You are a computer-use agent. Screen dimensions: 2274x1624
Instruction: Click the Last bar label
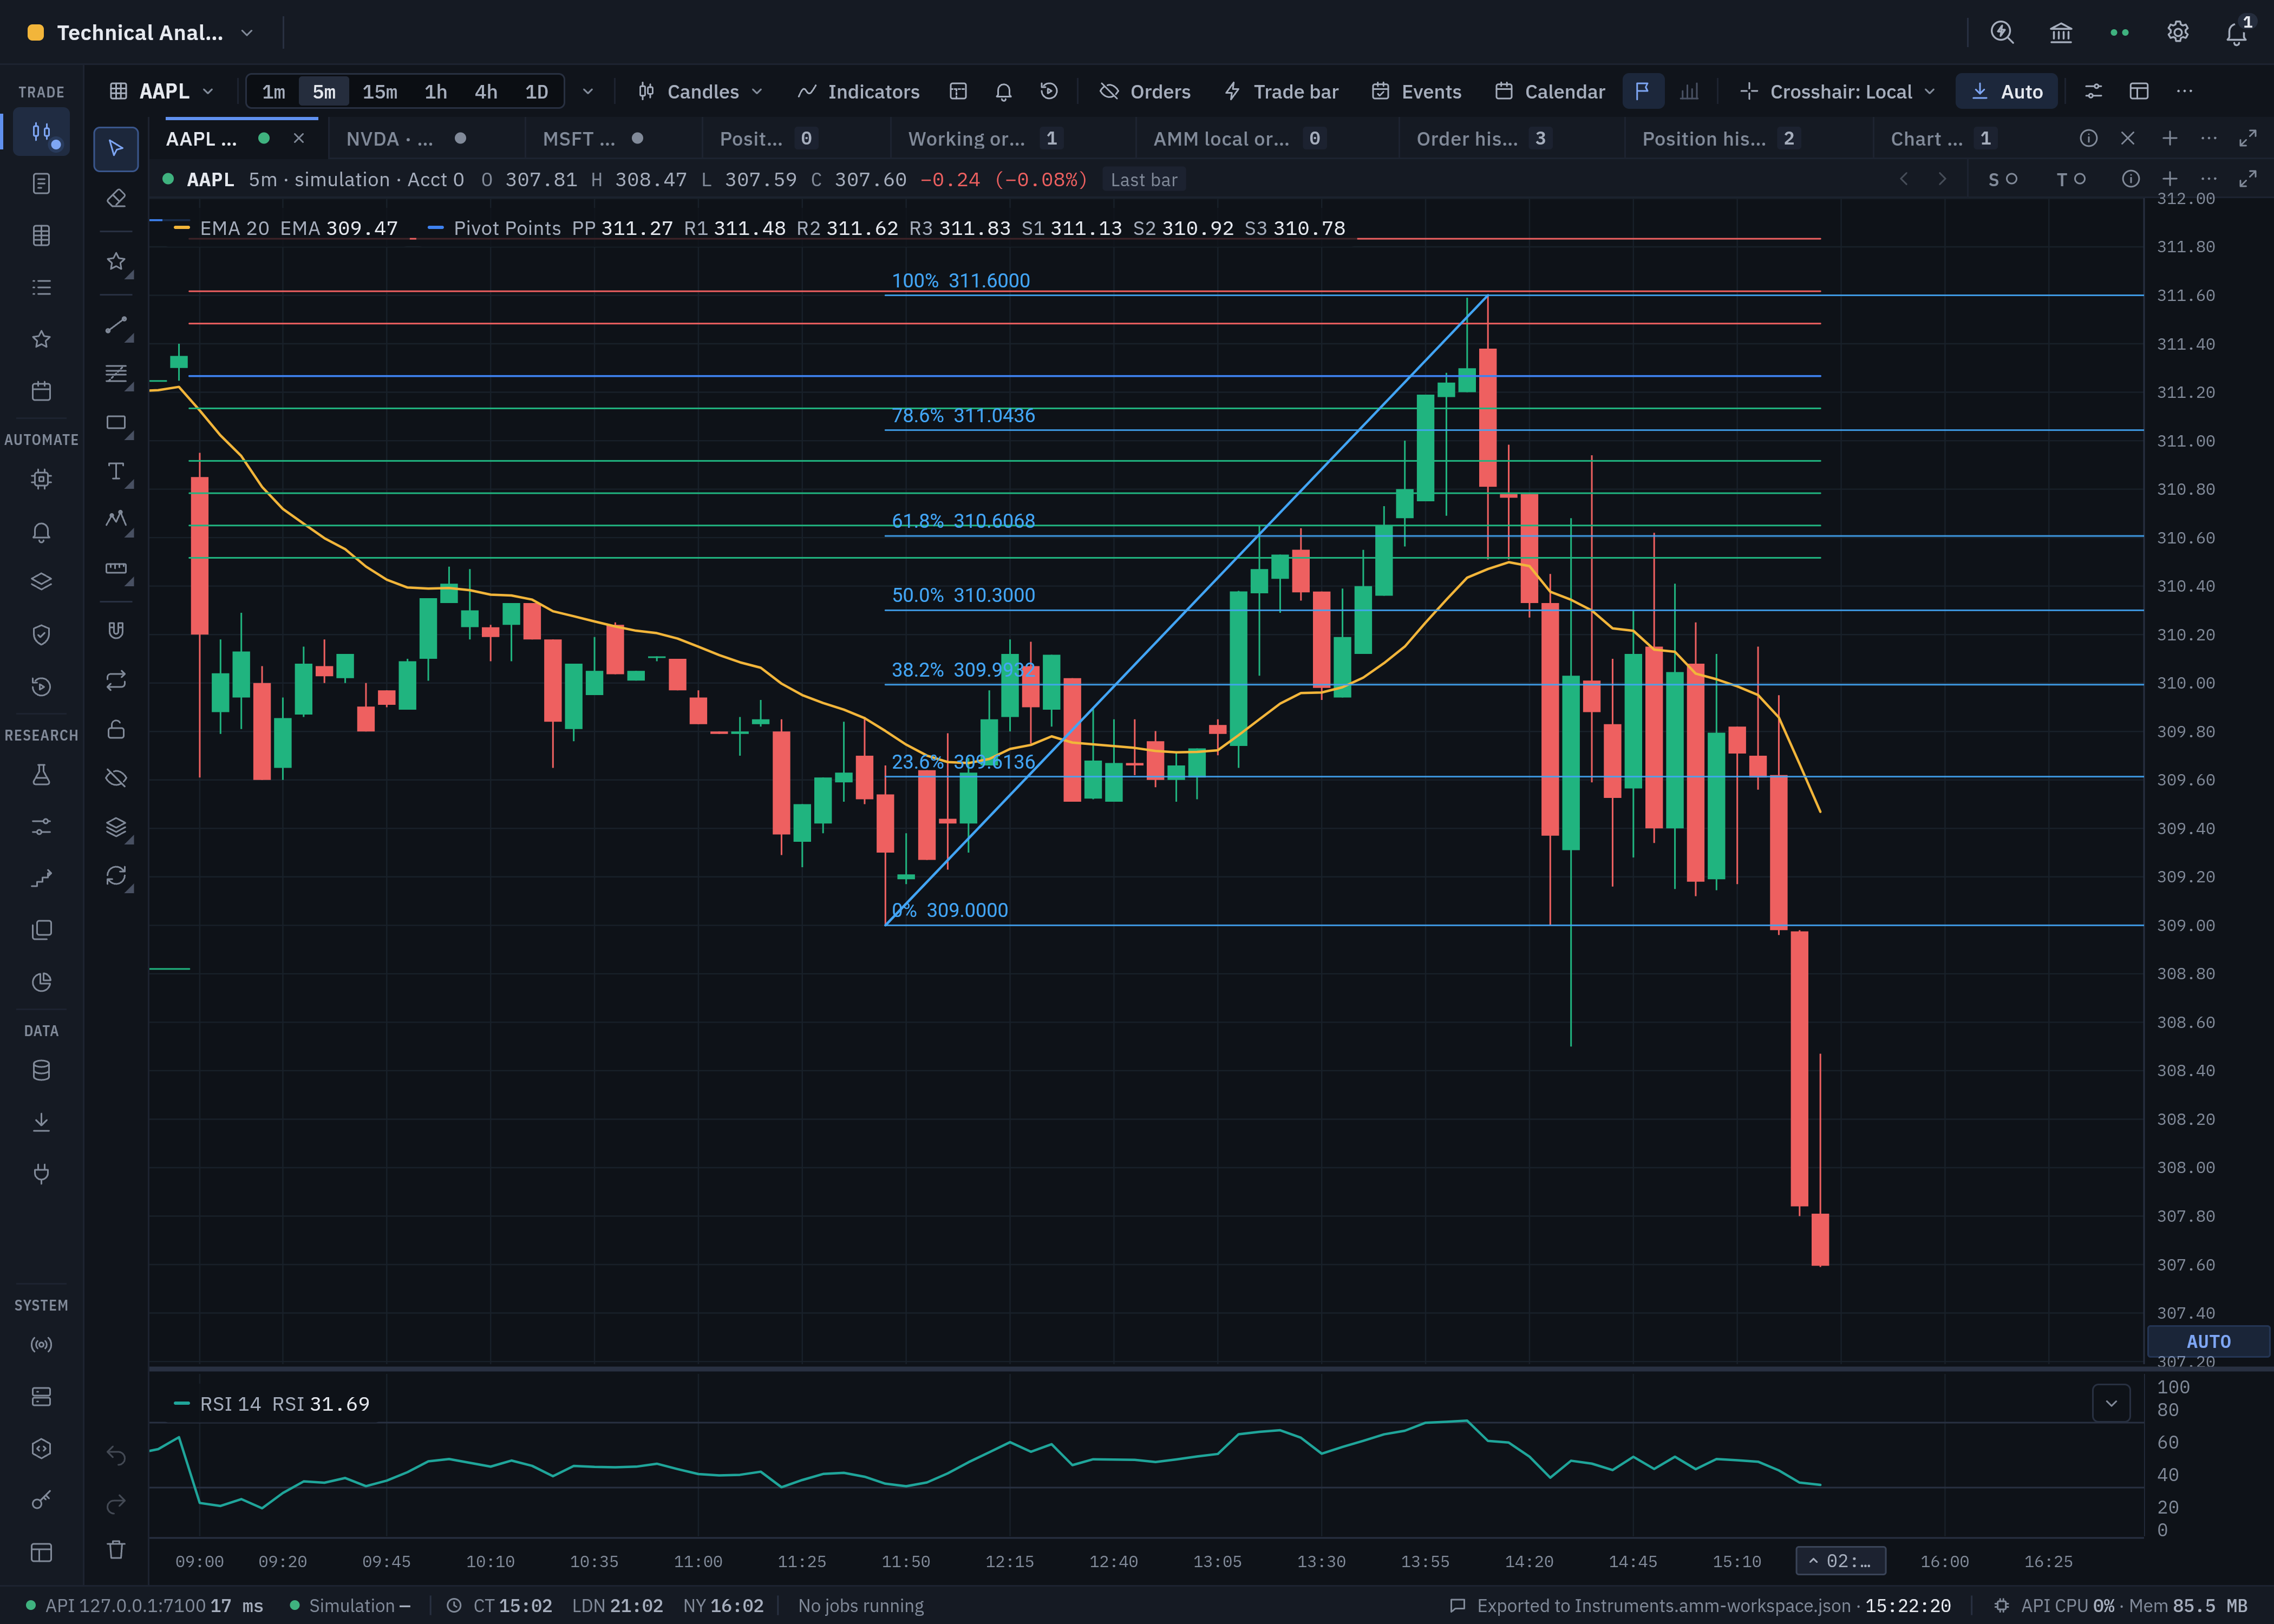click(x=1144, y=180)
